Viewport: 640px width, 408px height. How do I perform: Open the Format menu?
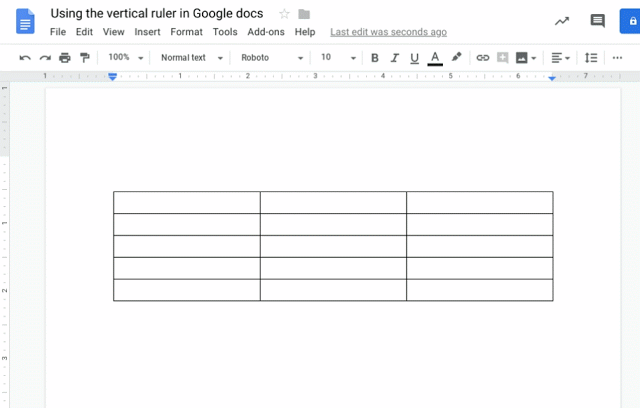(x=186, y=32)
